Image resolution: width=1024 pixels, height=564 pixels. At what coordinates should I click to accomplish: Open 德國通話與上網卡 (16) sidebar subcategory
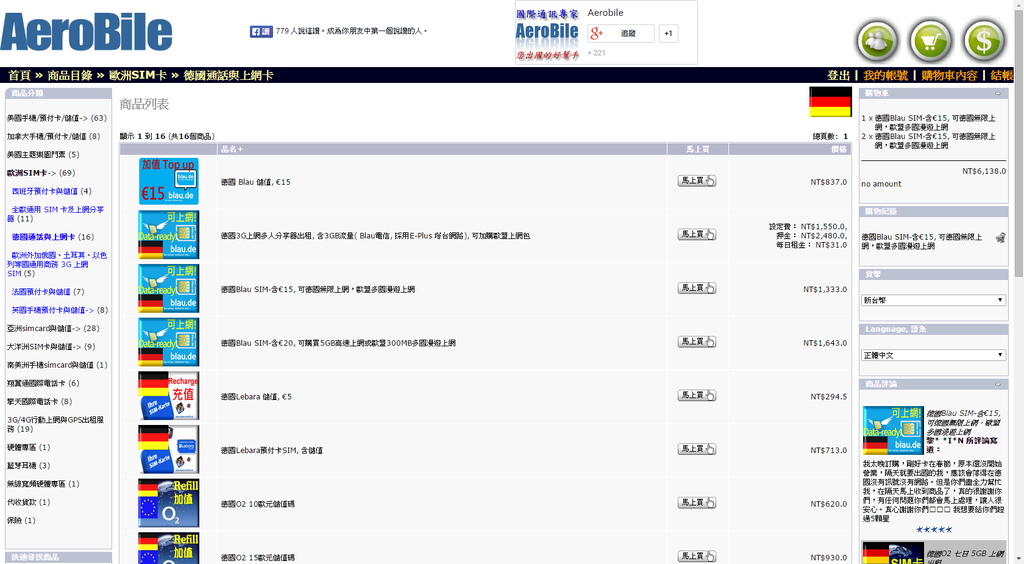43,237
